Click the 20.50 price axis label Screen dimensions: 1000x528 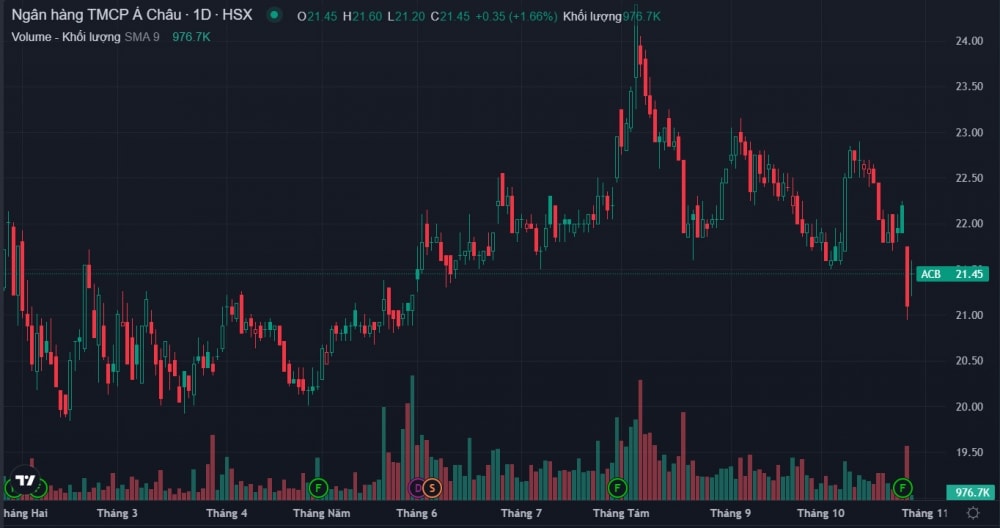point(967,361)
